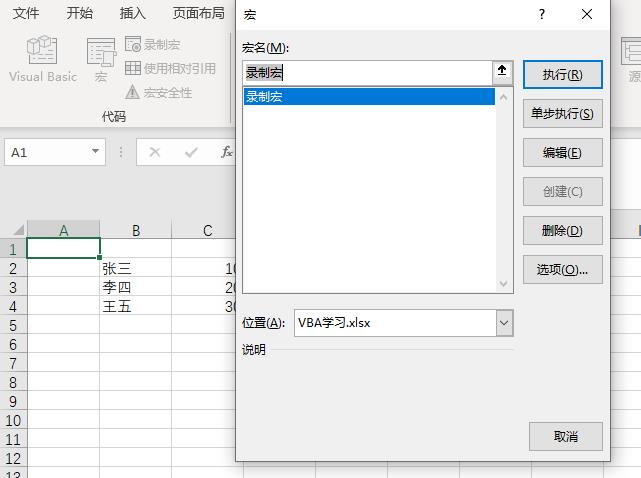Select column A header
641x478 pixels.
pos(63,230)
